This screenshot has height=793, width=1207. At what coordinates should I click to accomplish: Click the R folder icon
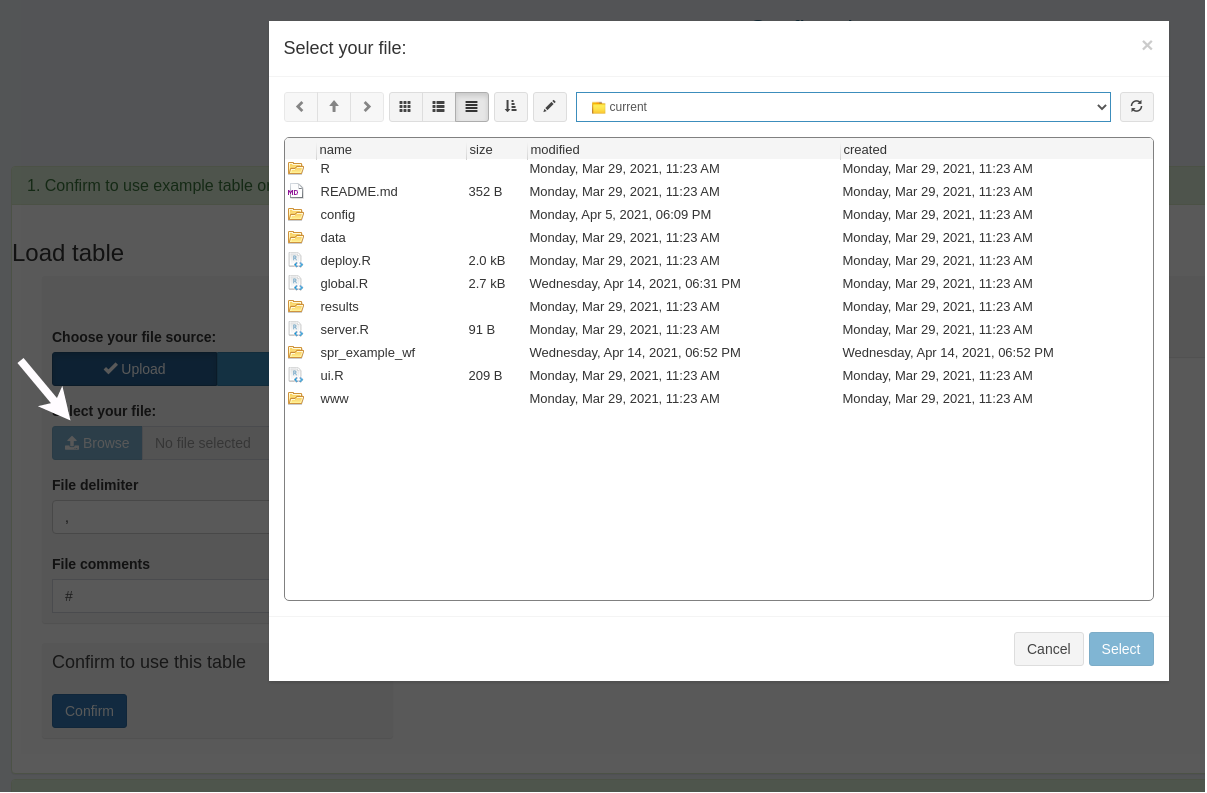pos(296,169)
